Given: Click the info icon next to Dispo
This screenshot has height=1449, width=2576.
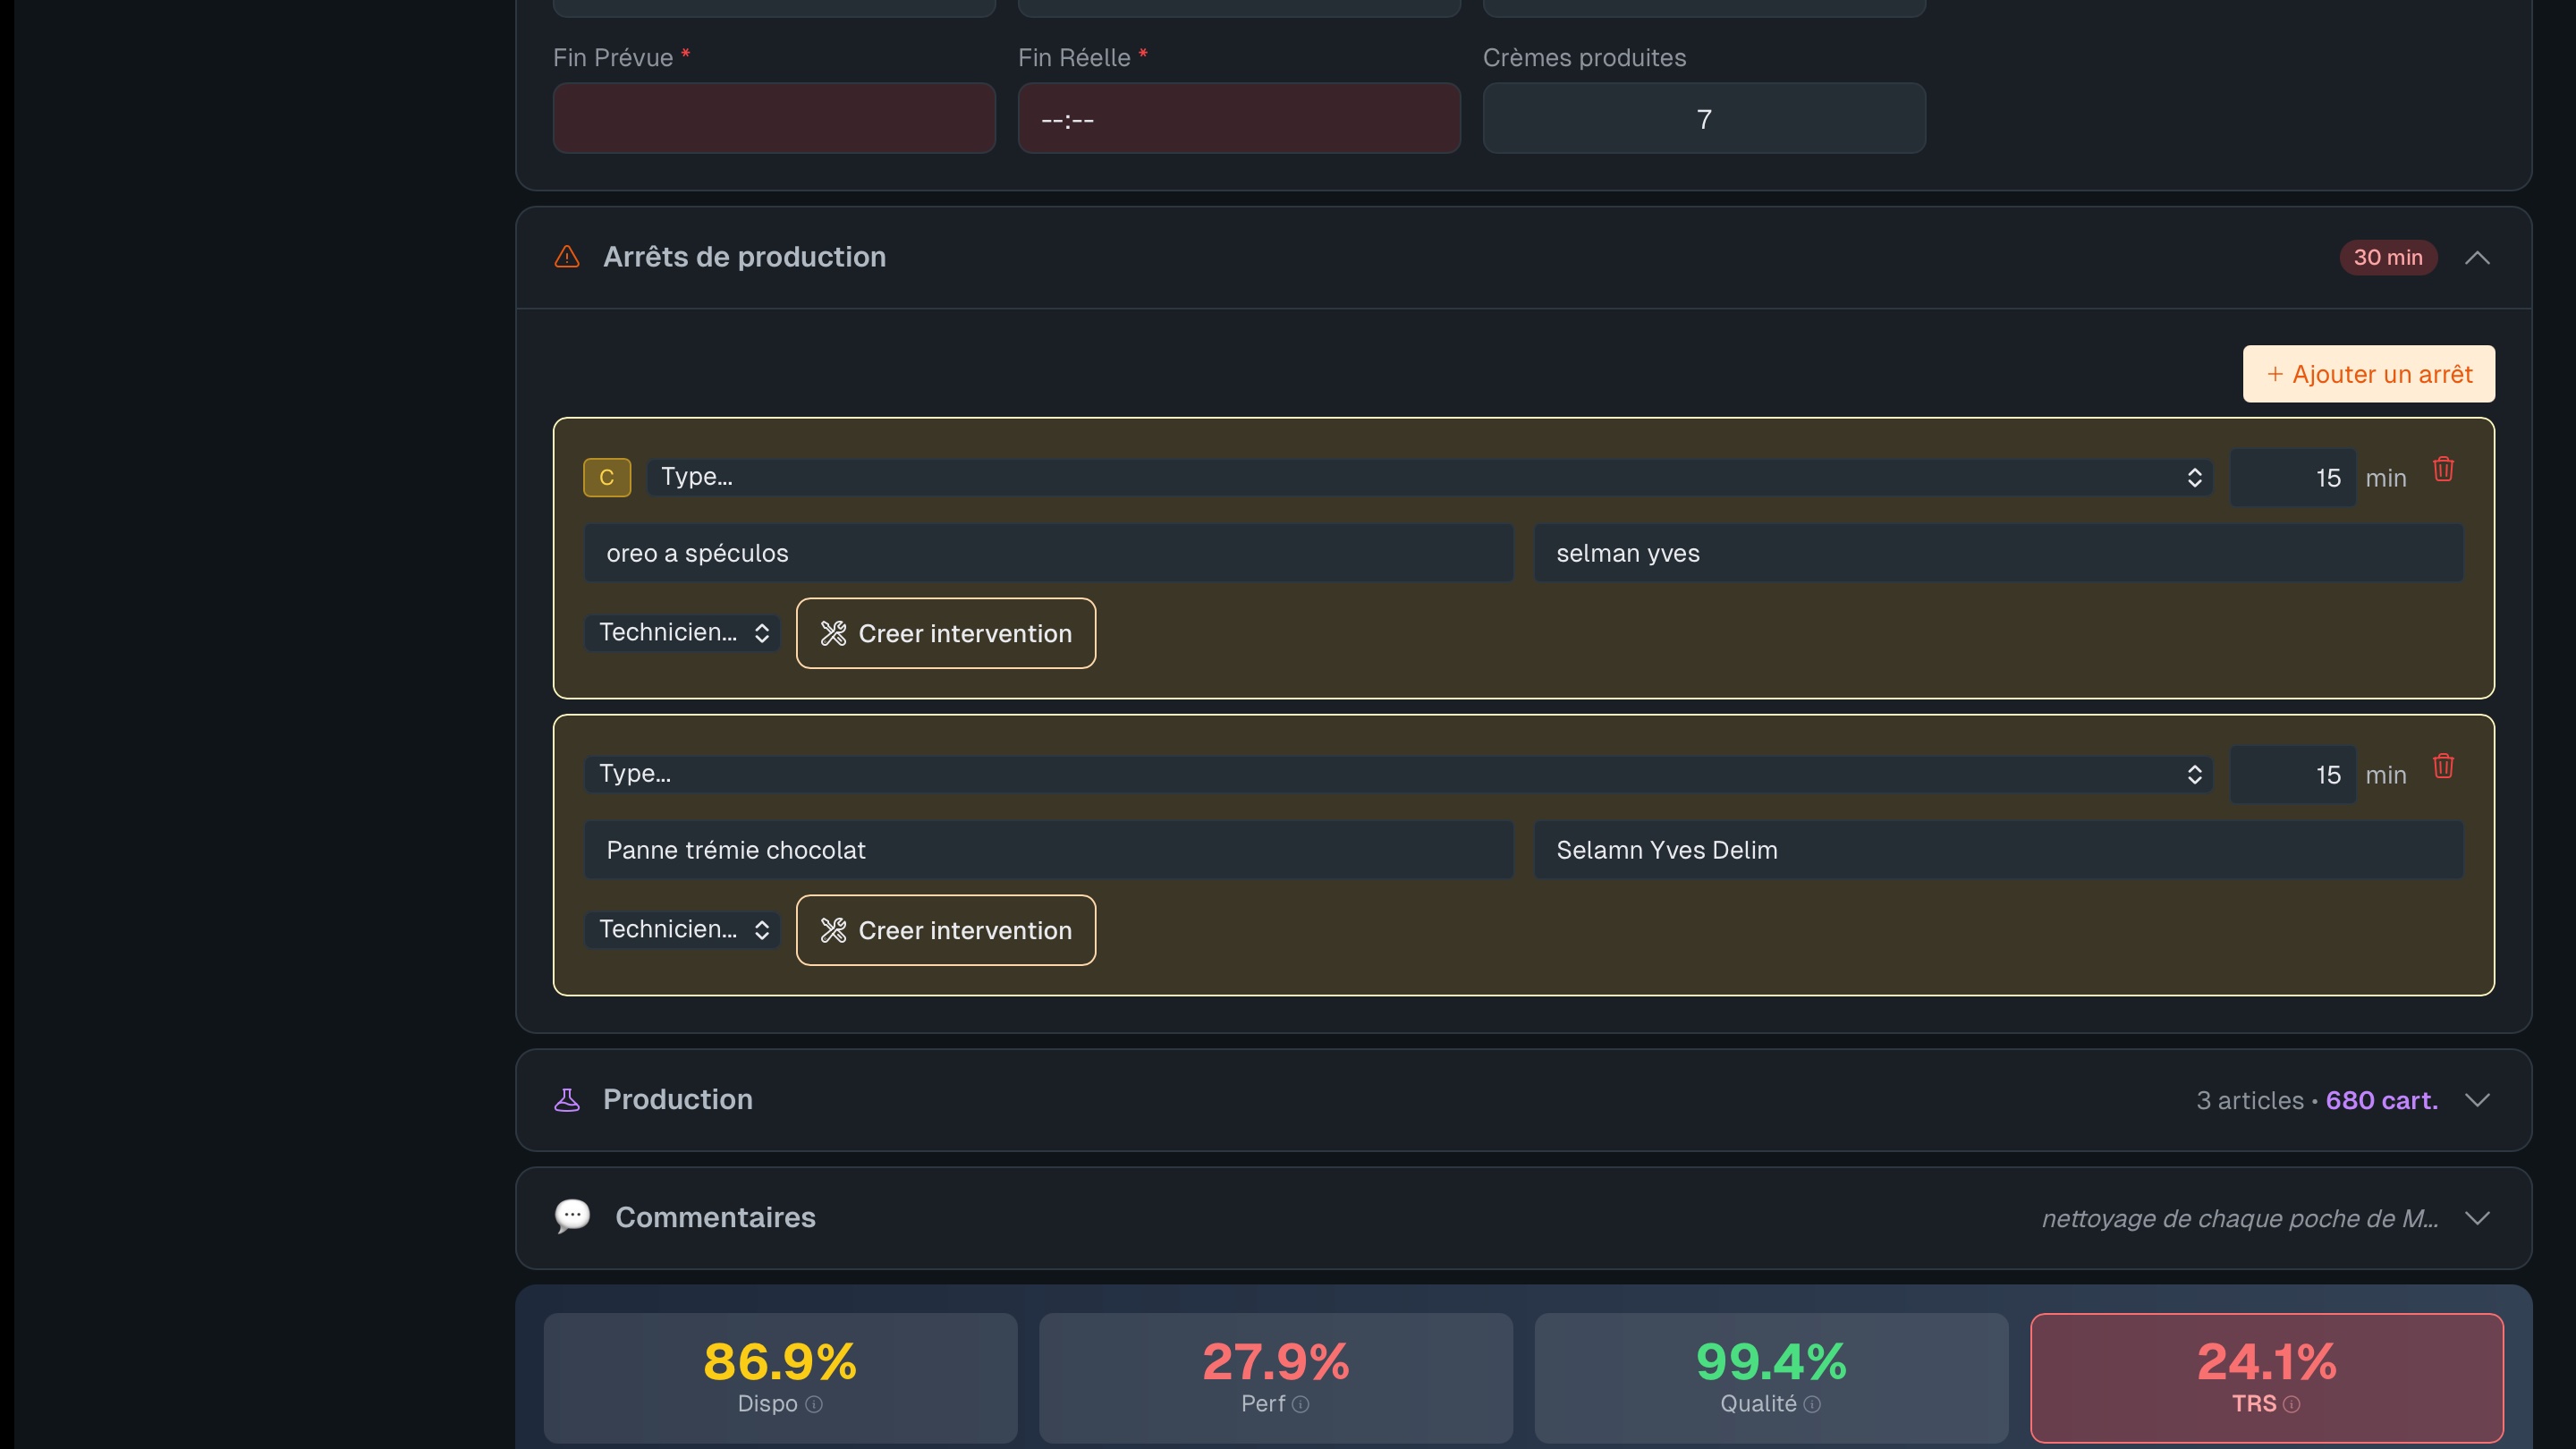Looking at the screenshot, I should 814,1404.
